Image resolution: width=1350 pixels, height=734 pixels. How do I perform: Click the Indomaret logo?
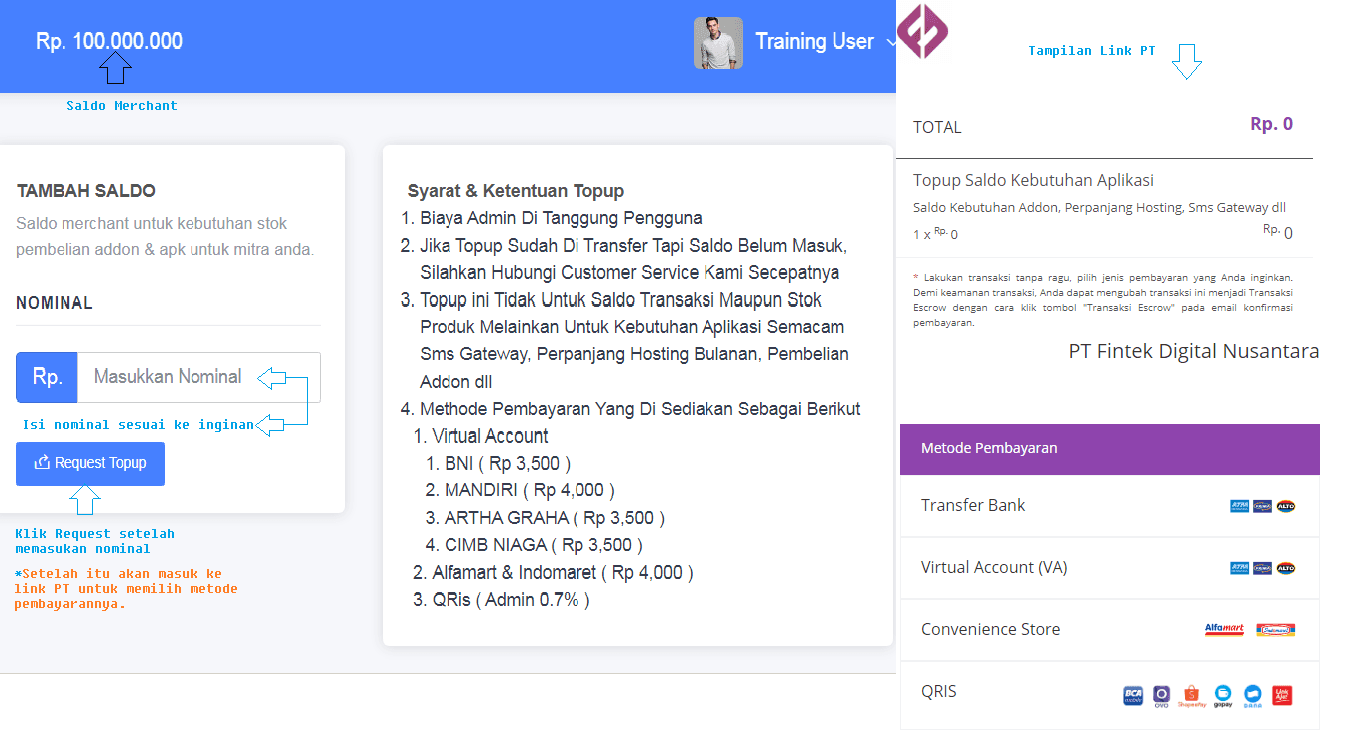point(1275,630)
